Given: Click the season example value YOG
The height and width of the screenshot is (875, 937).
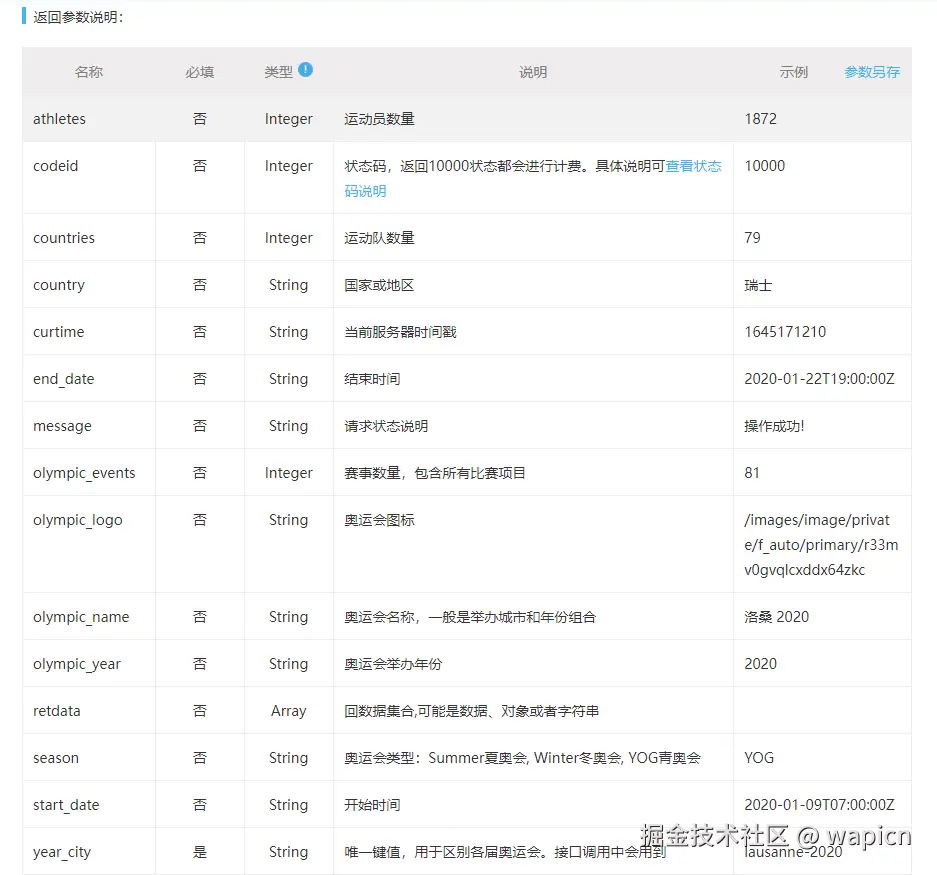Looking at the screenshot, I should (x=758, y=758).
